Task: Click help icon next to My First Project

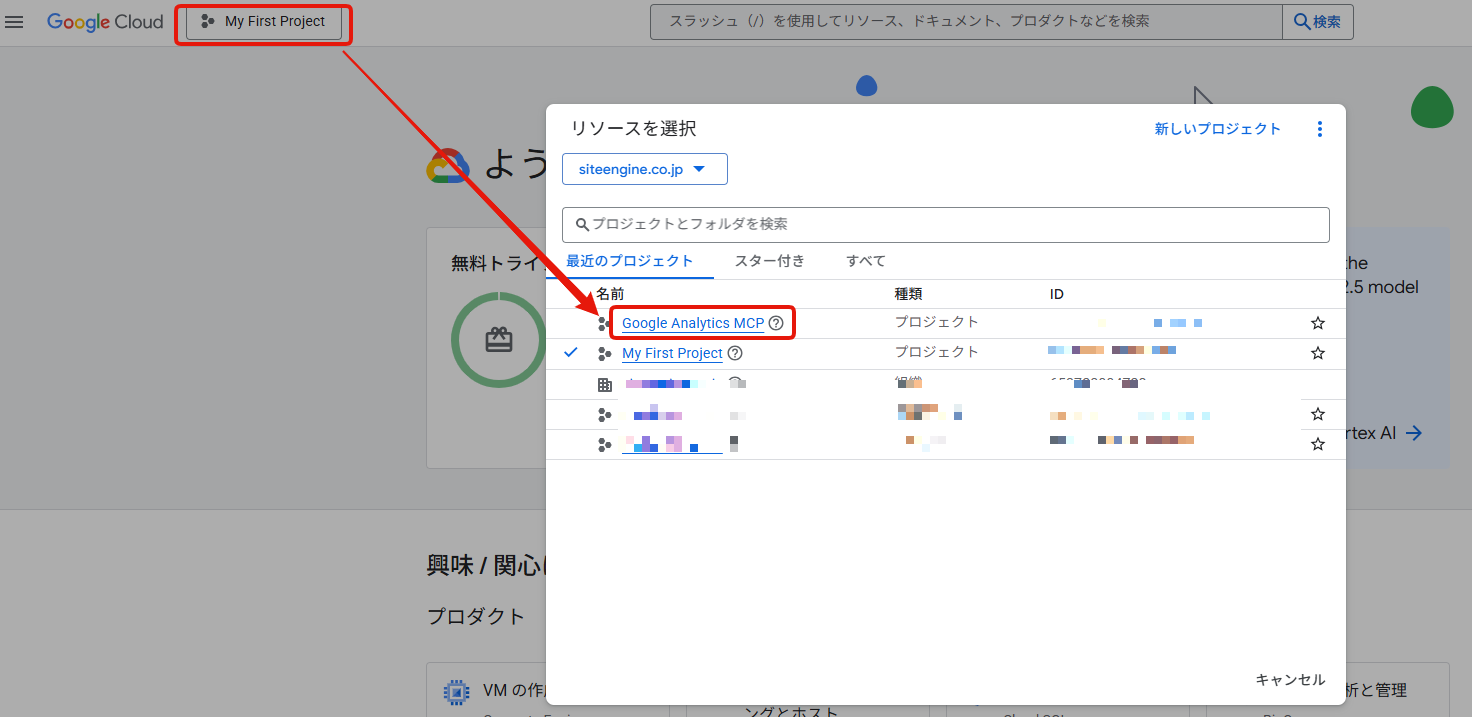Action: (735, 353)
